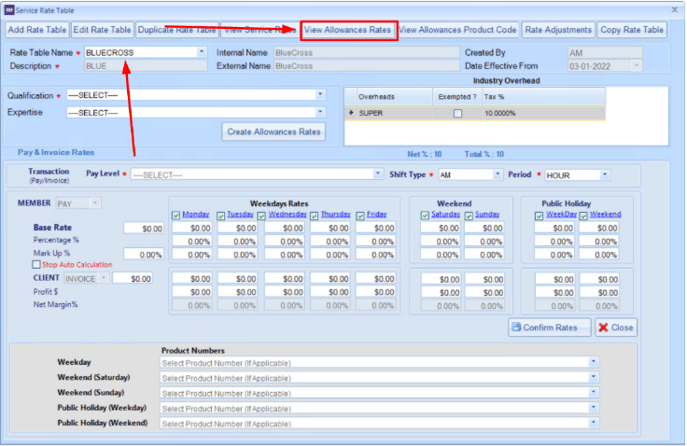Toggle Public Holiday Weekend checkbox

584,216
